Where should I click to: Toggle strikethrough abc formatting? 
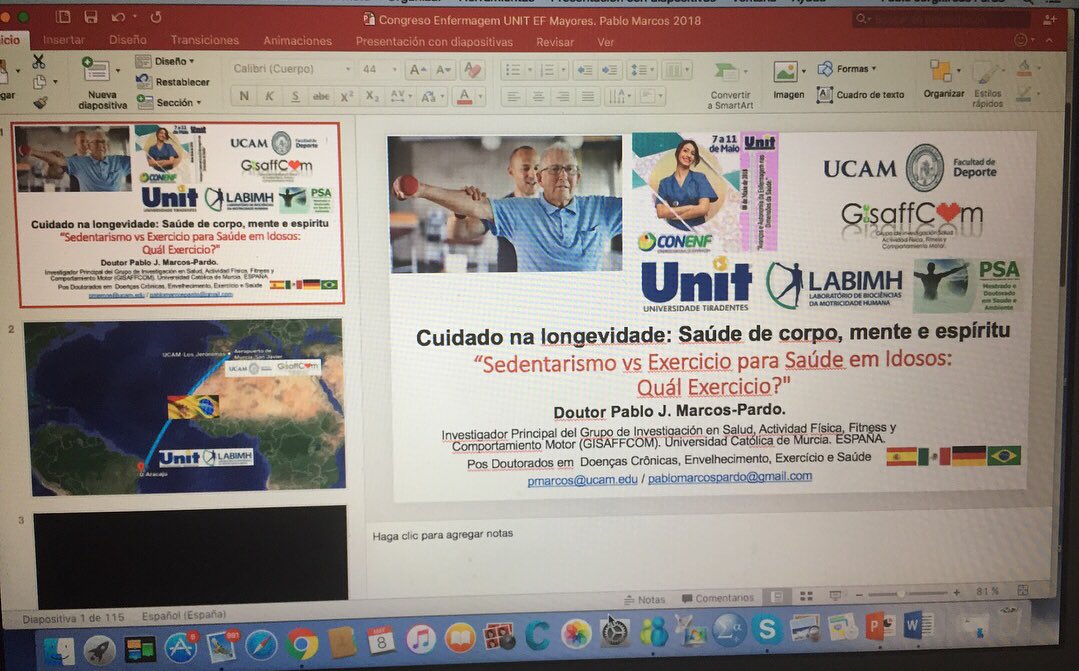pyautogui.click(x=320, y=96)
